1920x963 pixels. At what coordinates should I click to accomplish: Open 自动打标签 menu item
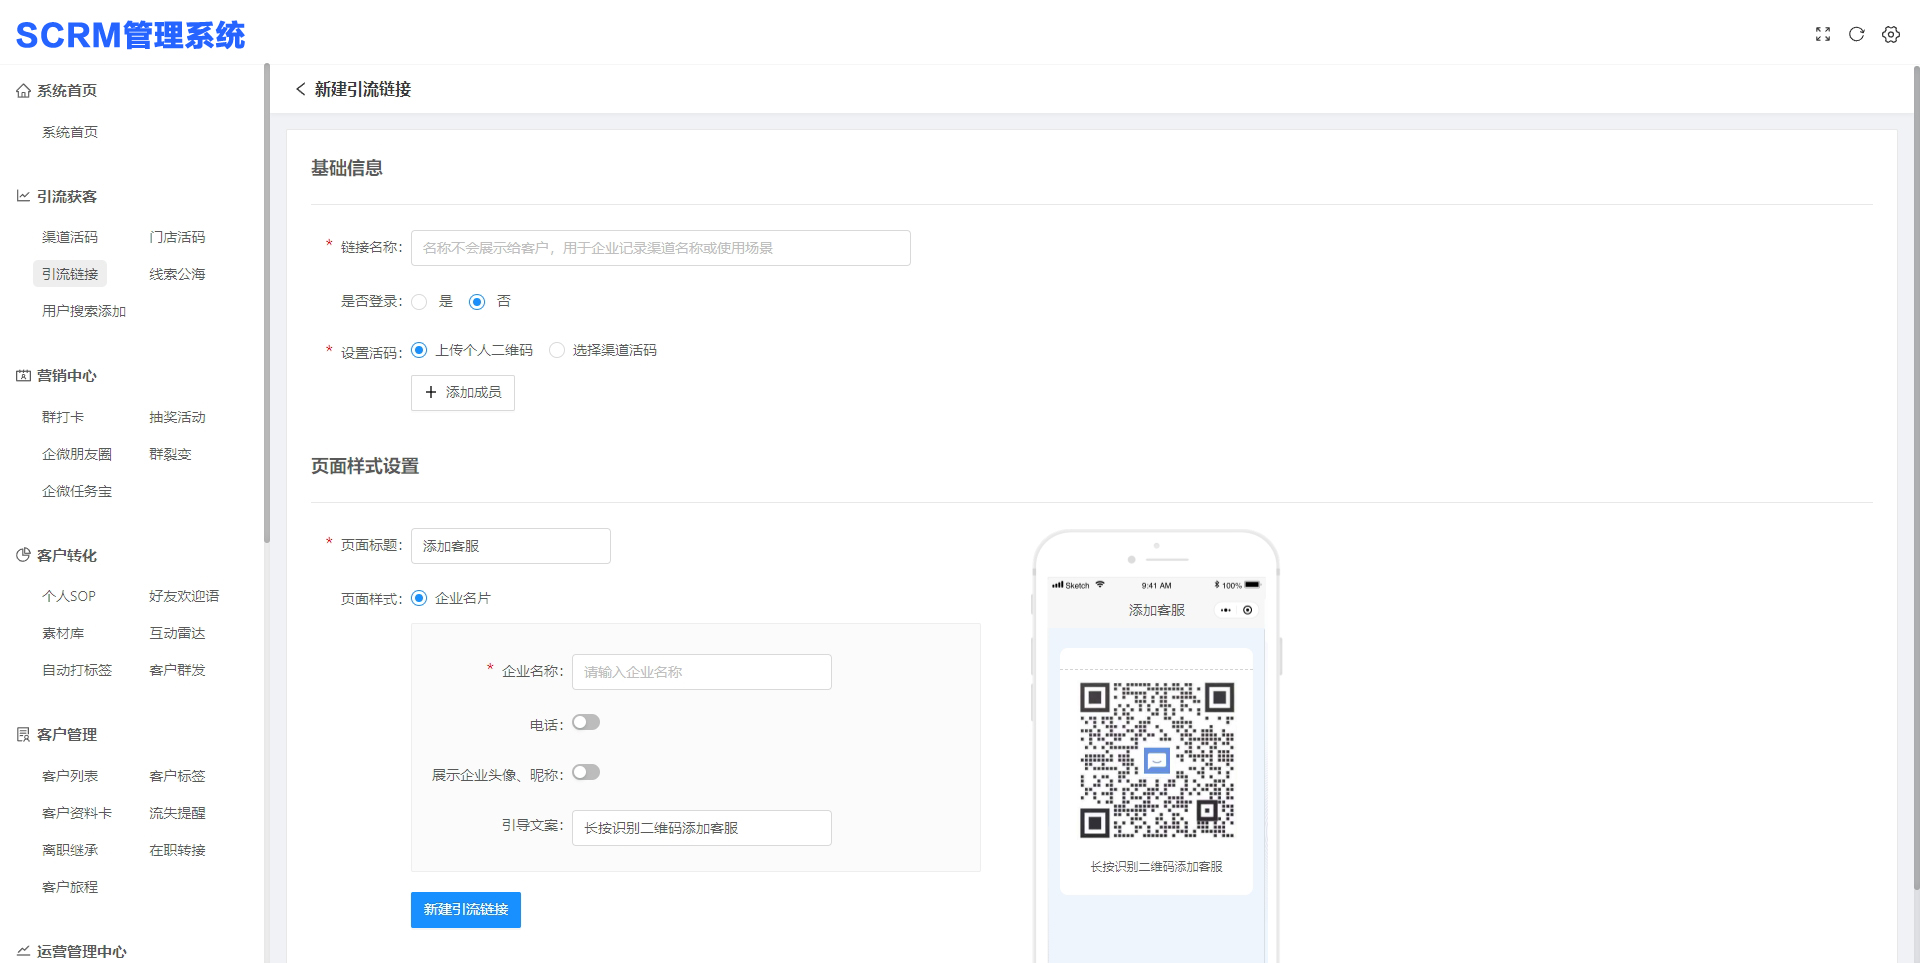(77, 670)
